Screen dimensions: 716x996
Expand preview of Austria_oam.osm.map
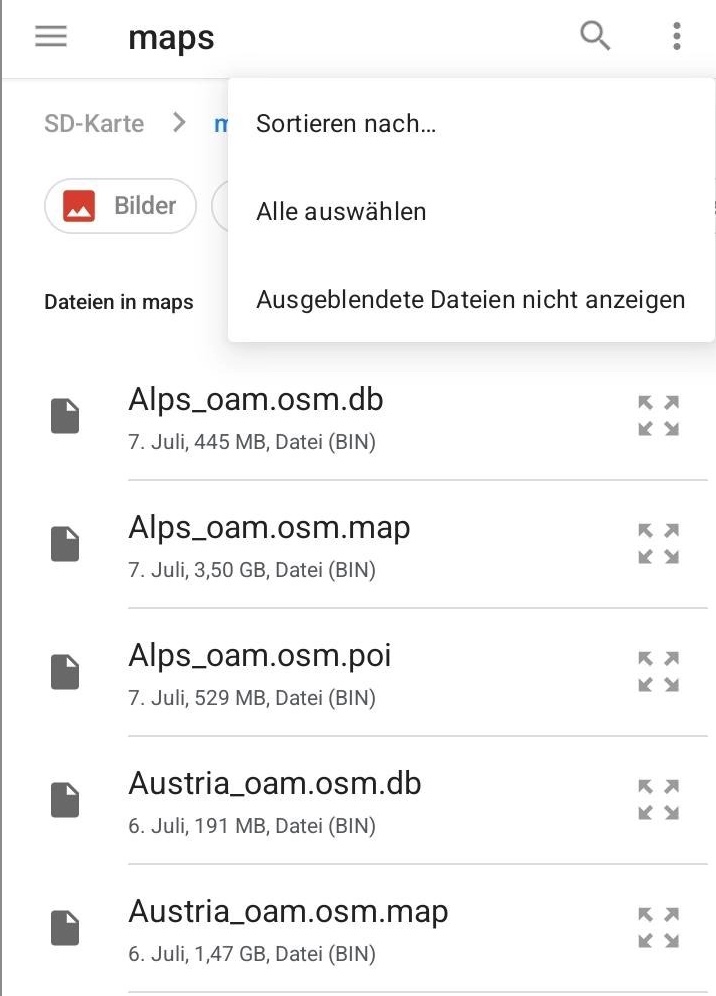(x=659, y=927)
